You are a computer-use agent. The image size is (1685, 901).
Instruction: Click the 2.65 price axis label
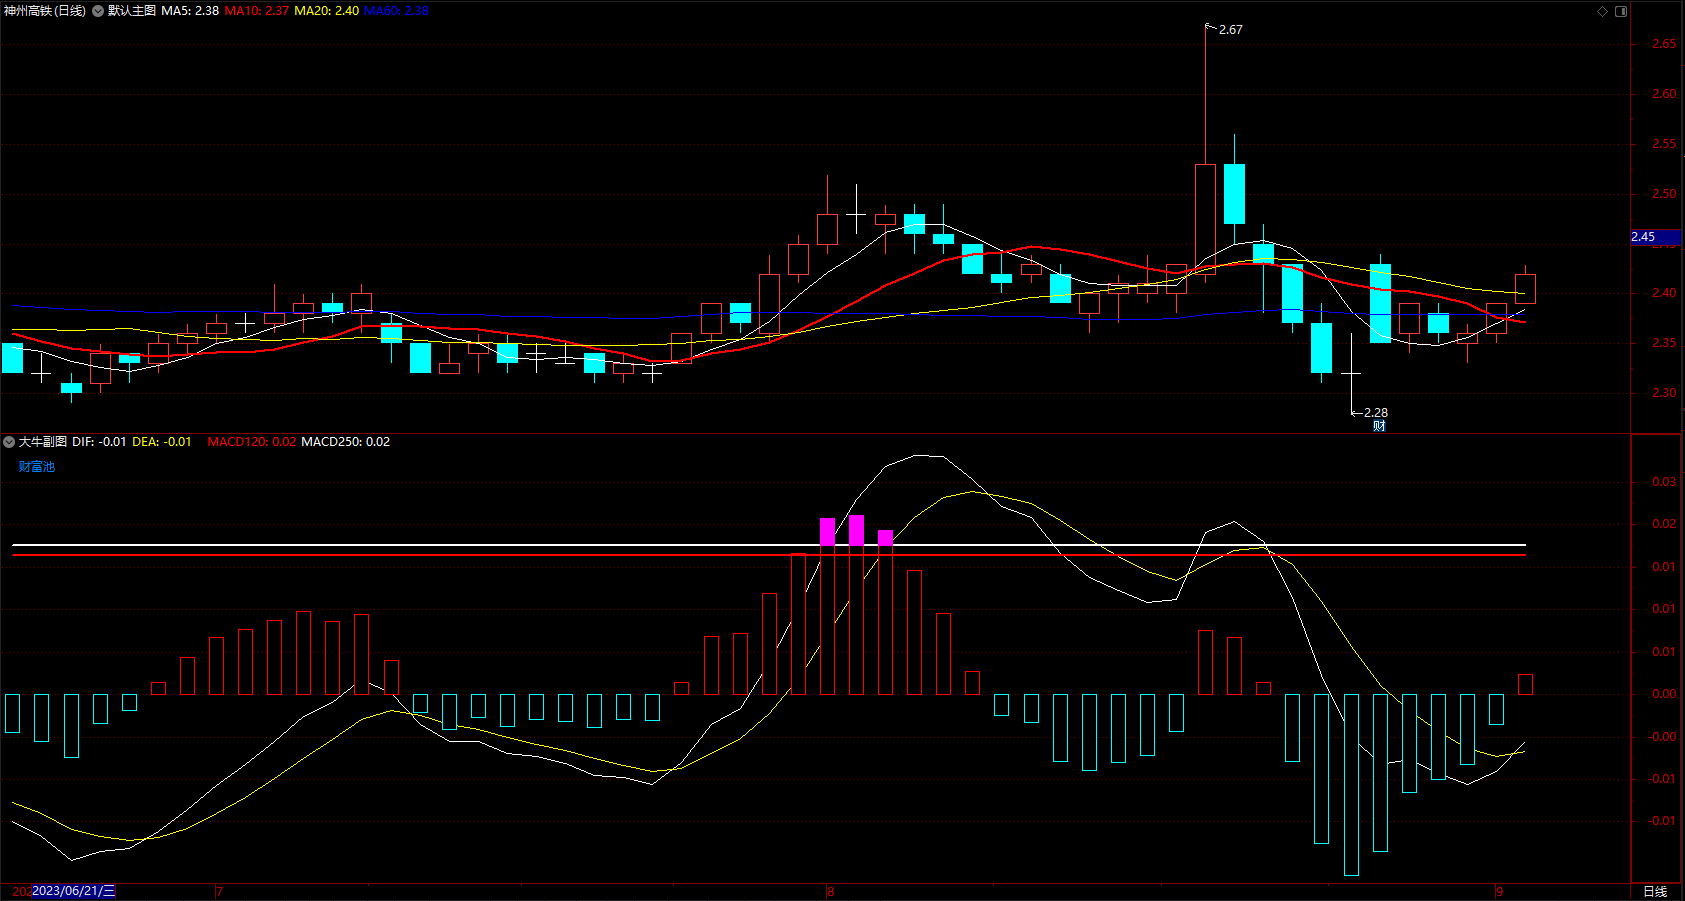(x=1664, y=44)
